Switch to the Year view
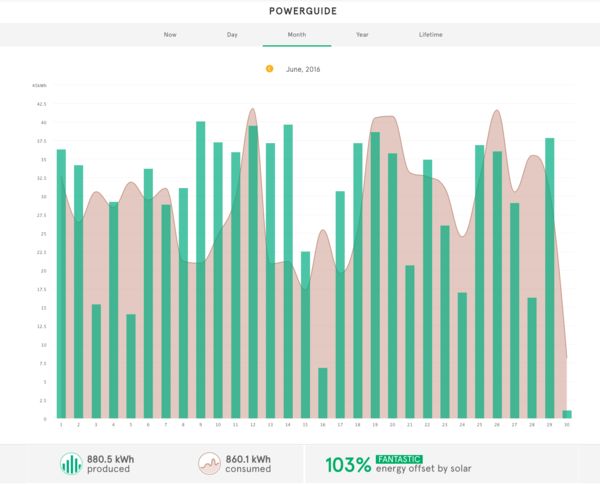Screen dimensions: 600x485 click(362, 35)
